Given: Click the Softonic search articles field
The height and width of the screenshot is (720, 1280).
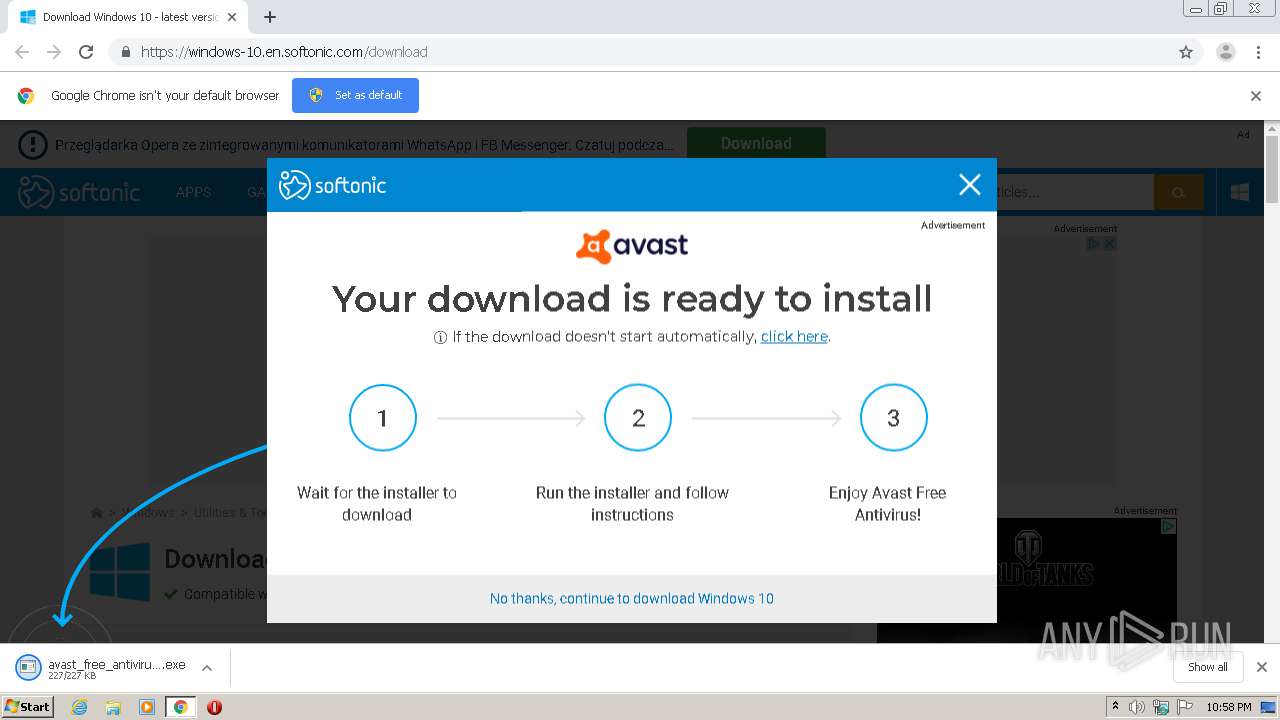Looking at the screenshot, I should (x=1075, y=192).
